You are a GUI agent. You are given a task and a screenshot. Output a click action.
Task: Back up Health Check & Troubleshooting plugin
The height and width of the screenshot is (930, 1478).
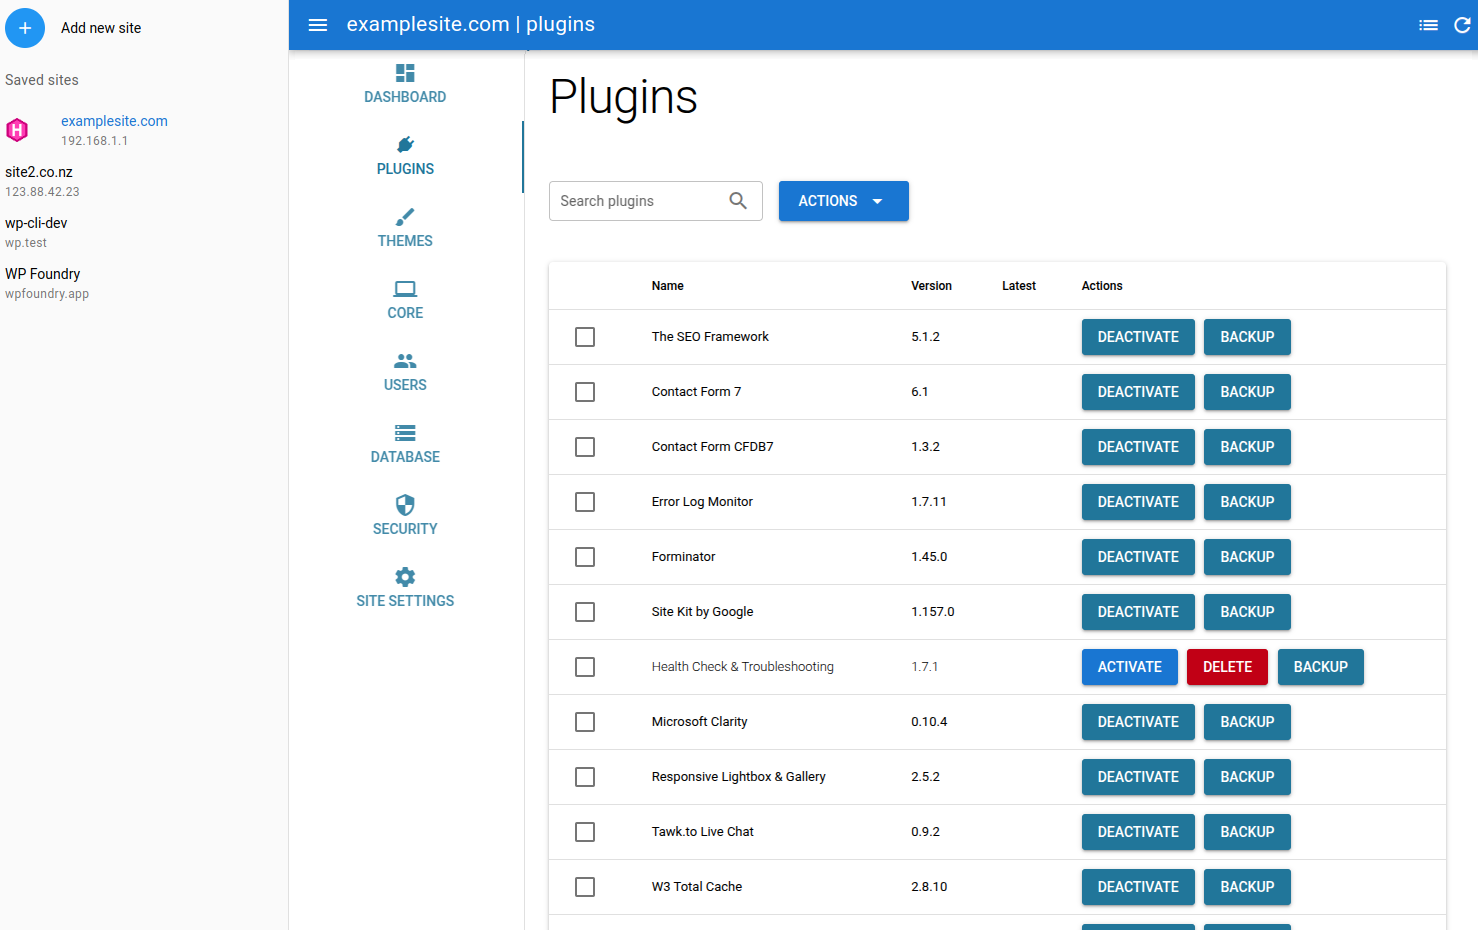point(1320,667)
